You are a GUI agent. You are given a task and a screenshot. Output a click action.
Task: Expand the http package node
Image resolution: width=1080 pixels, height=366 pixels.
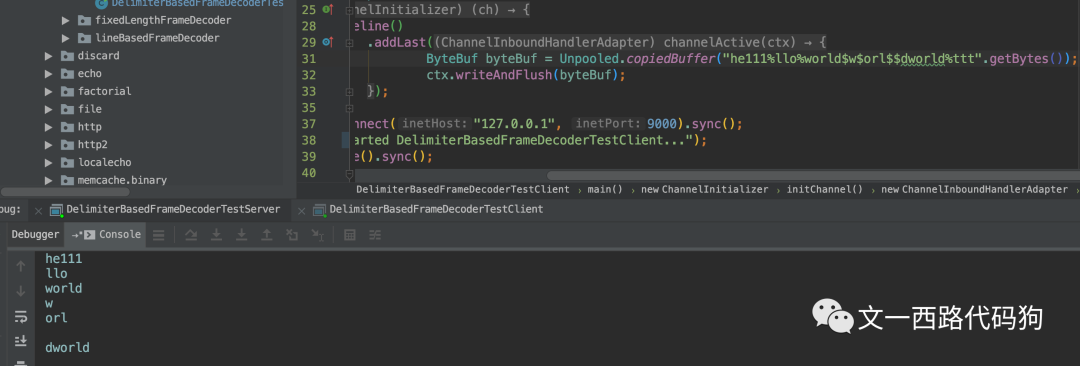(49, 127)
